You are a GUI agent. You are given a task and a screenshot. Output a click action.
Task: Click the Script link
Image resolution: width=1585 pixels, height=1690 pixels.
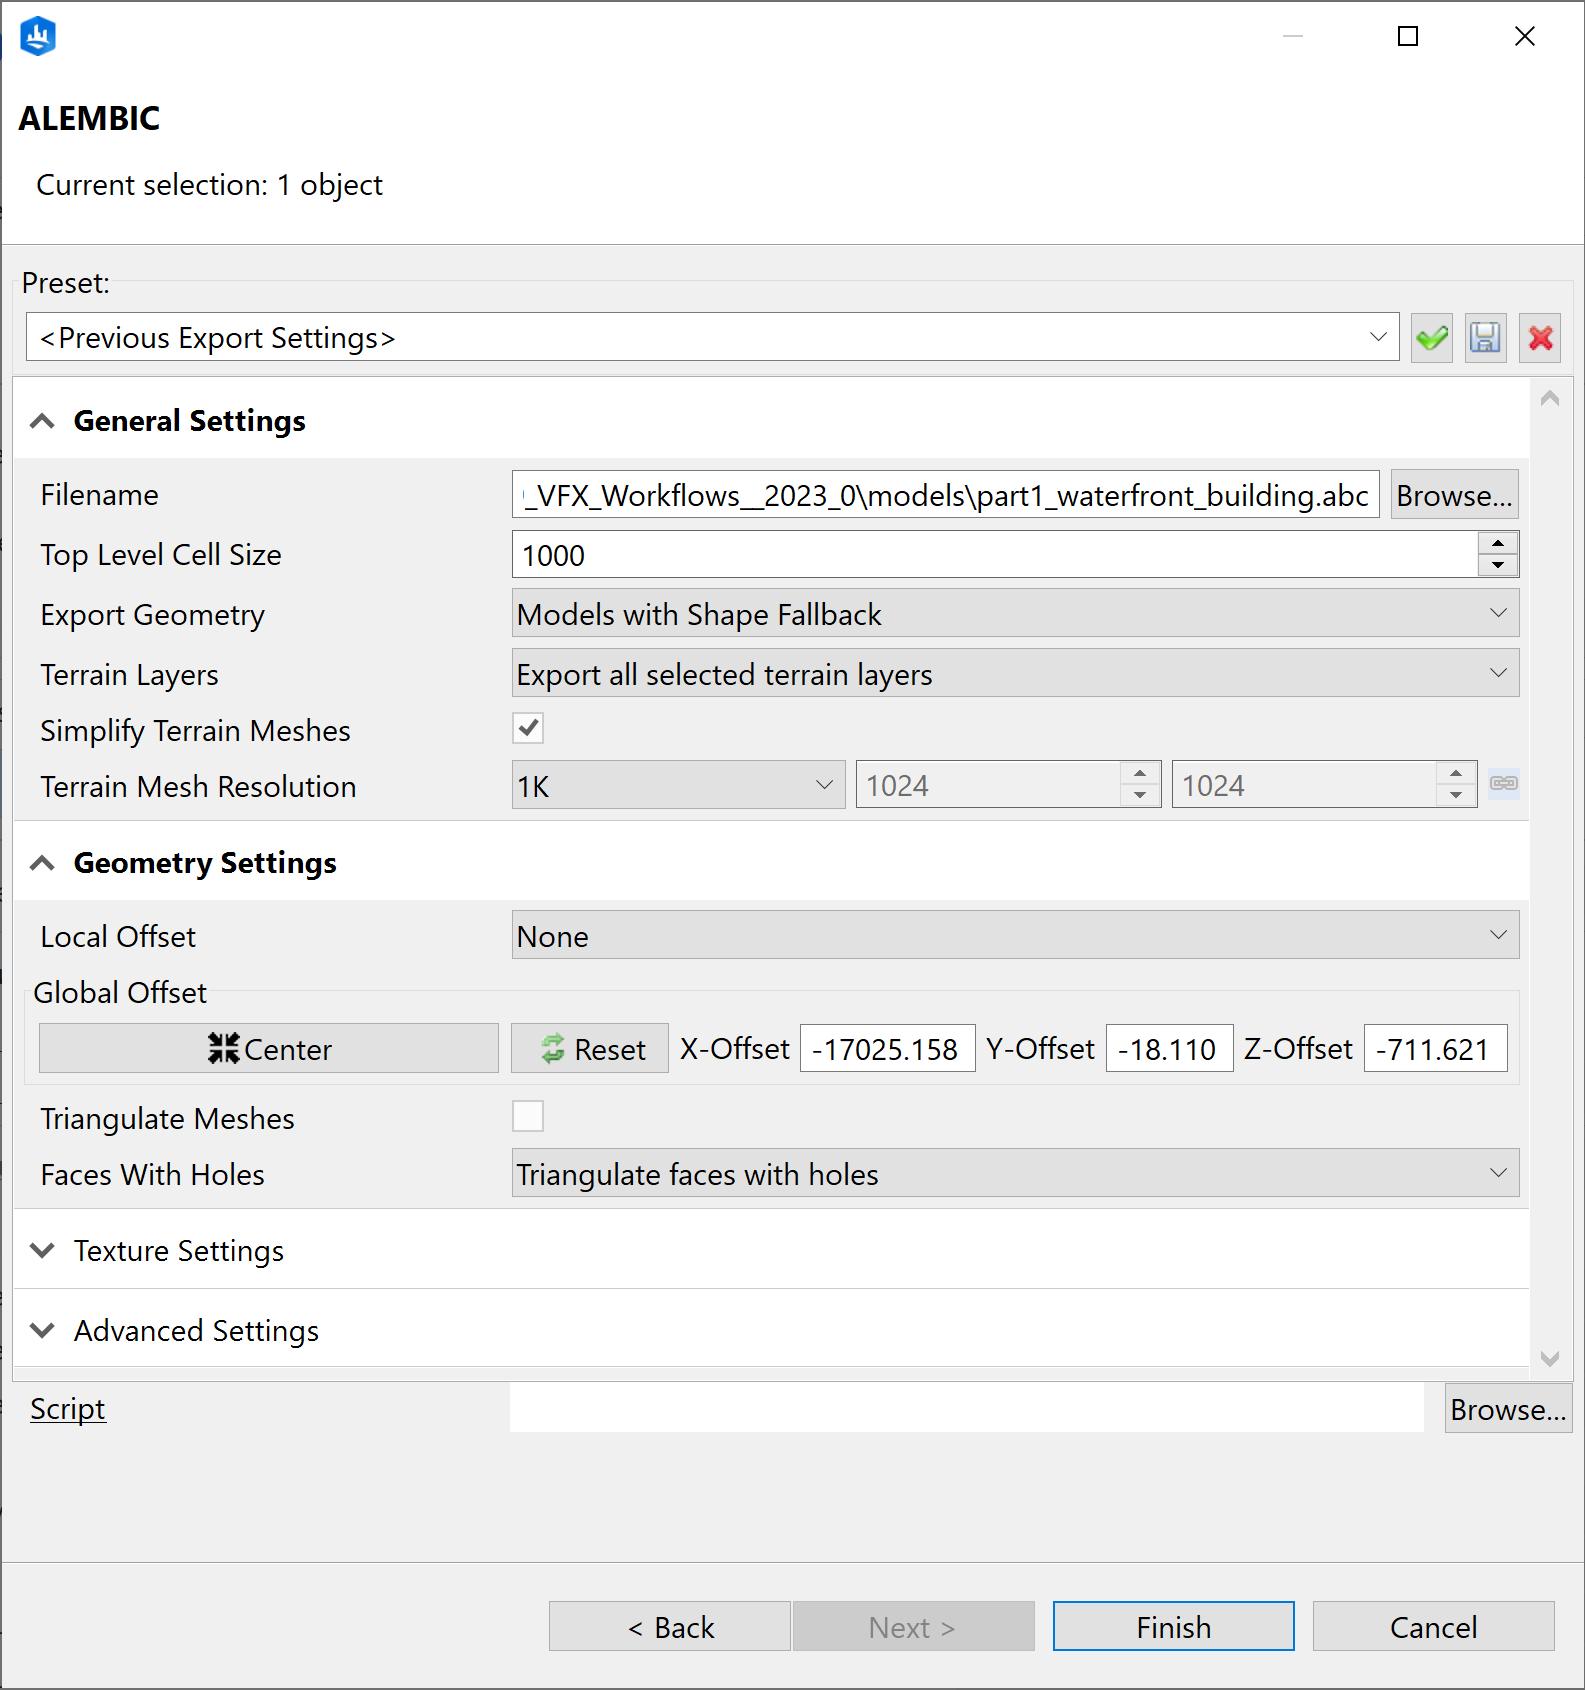pyautogui.click(x=67, y=1409)
